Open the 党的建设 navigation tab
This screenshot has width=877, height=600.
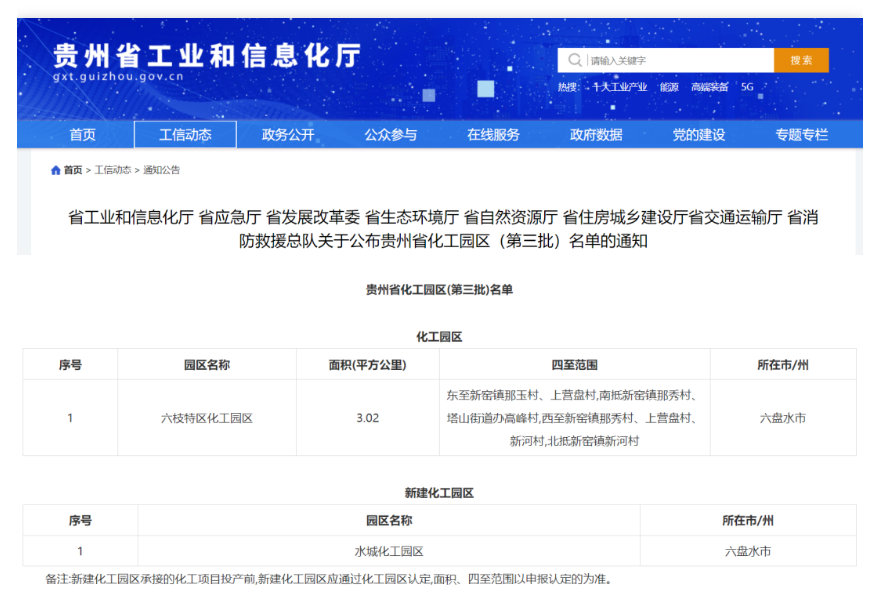699,134
